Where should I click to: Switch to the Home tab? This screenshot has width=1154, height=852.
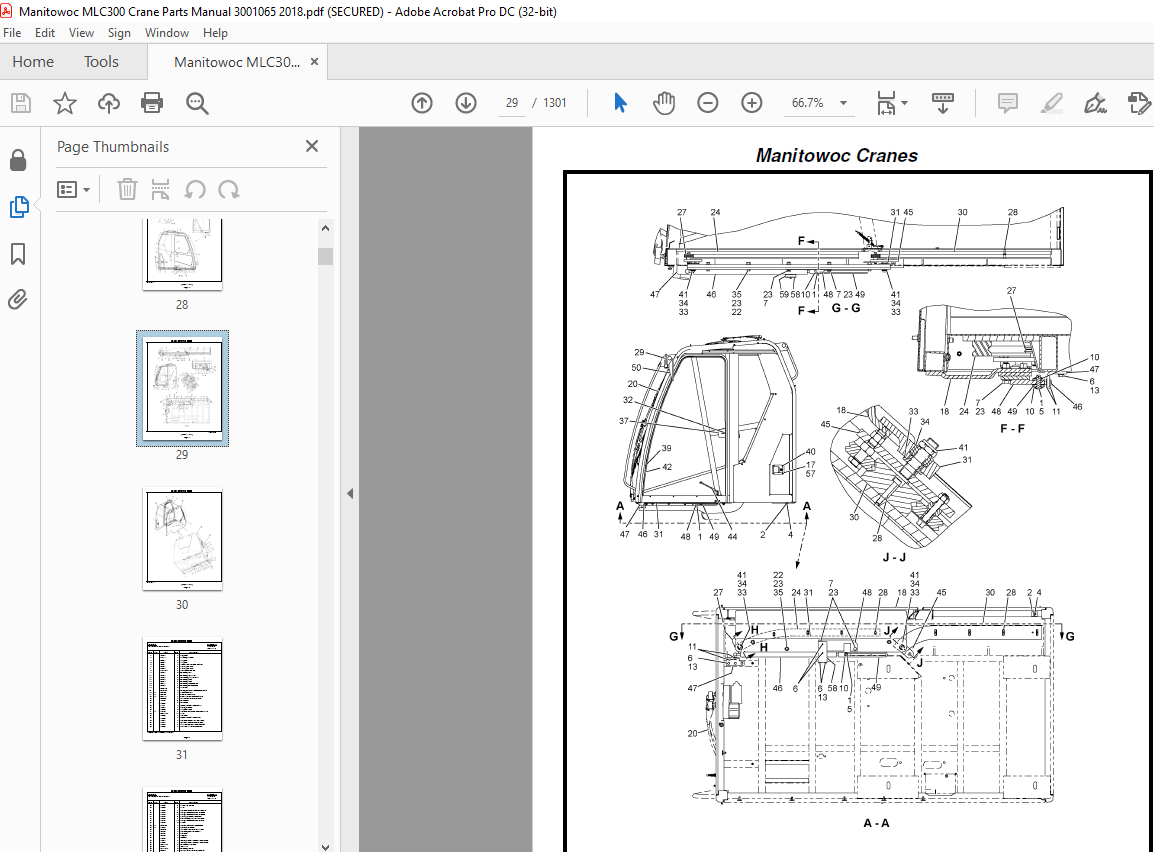coord(33,62)
